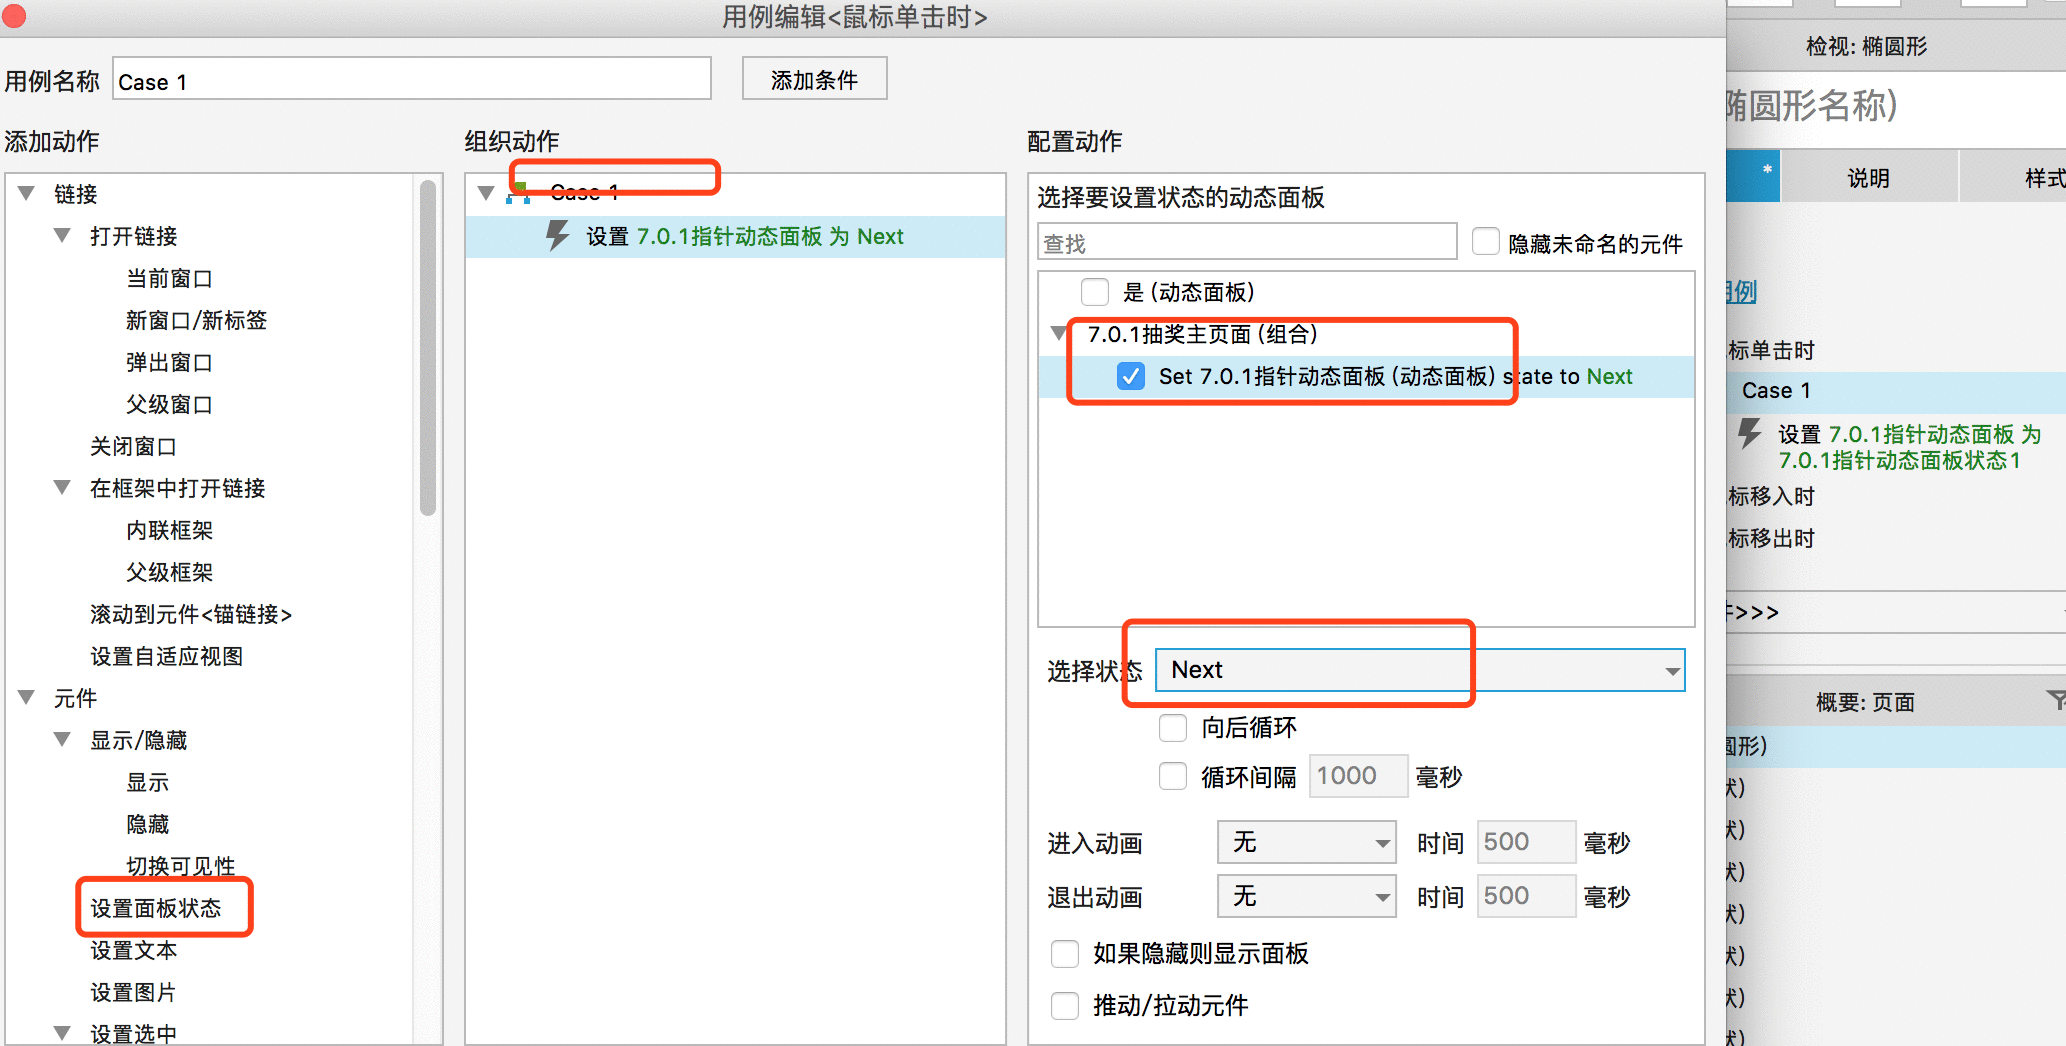Select the 内联框架 action
This screenshot has width=2066, height=1046.
point(169,530)
